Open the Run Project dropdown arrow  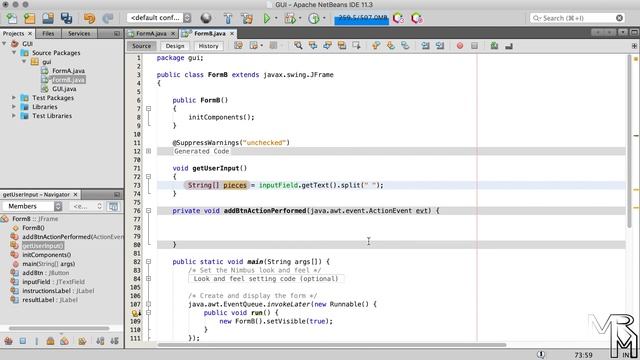tap(276, 18)
